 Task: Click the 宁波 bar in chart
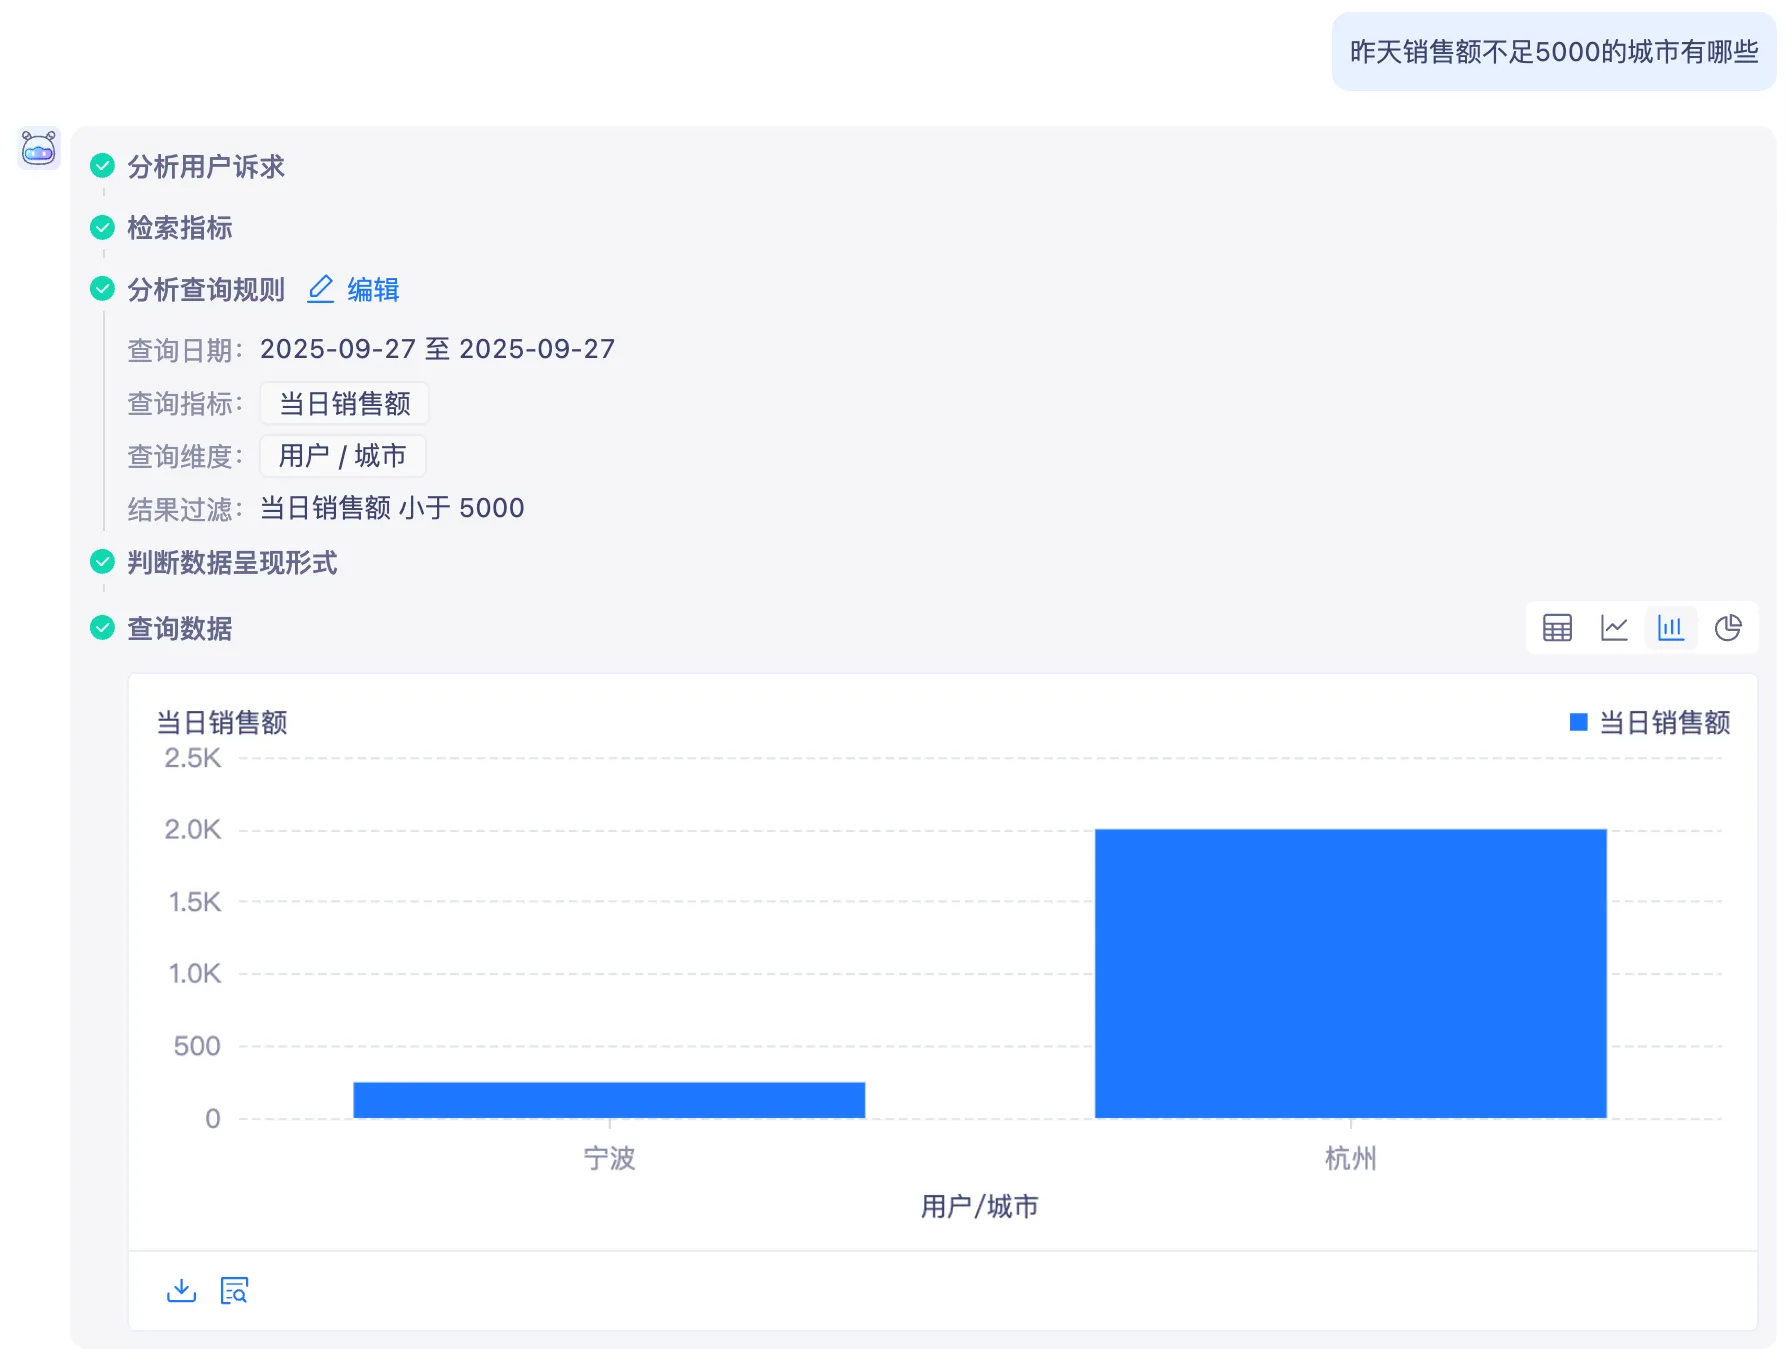click(x=608, y=1100)
